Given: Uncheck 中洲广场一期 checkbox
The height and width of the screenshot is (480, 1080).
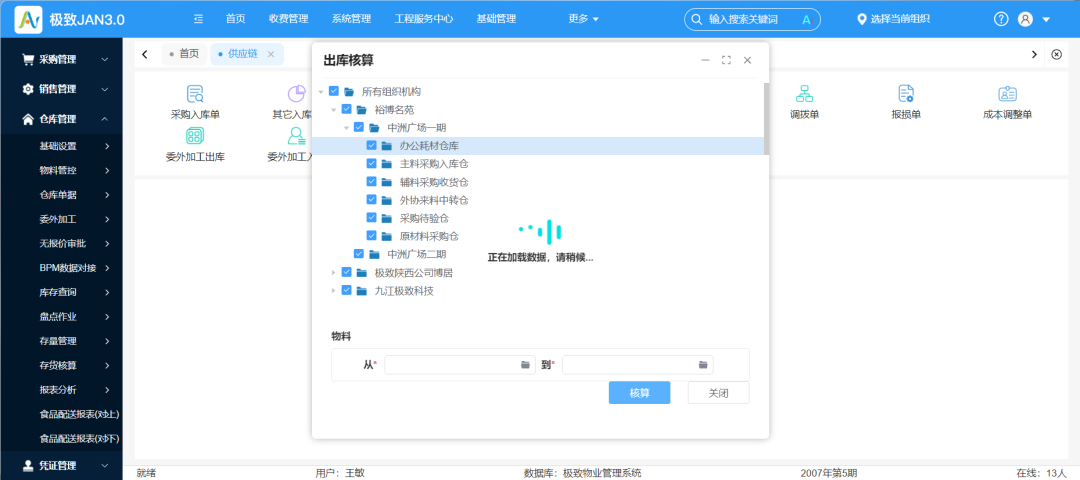Looking at the screenshot, I should click(359, 127).
